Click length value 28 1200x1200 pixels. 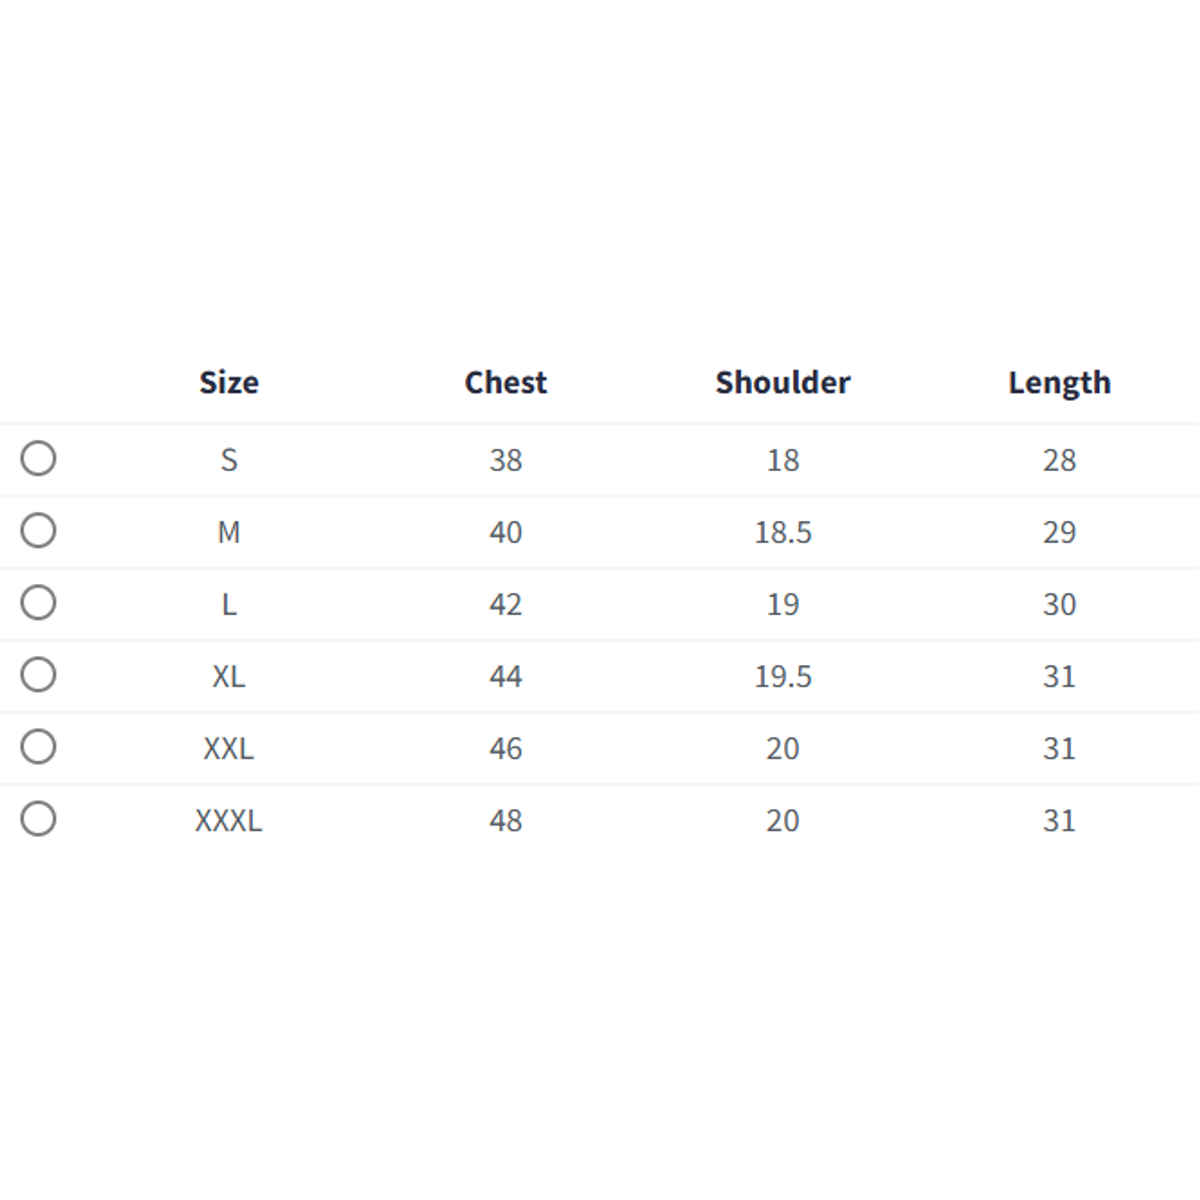(1059, 460)
